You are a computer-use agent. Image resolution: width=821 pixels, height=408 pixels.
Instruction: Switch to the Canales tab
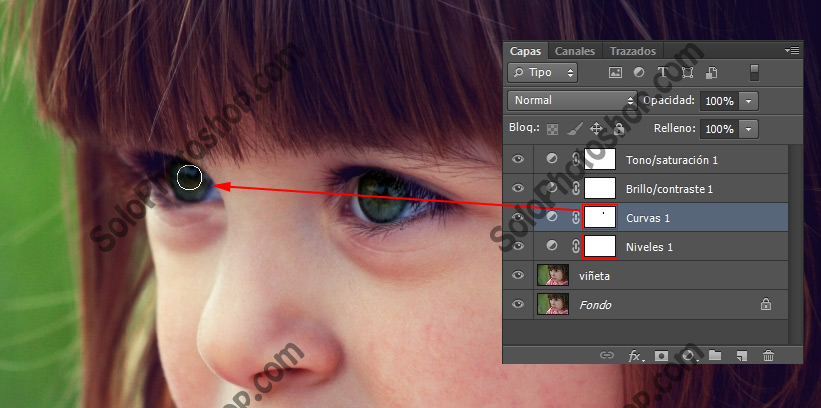pyautogui.click(x=575, y=51)
